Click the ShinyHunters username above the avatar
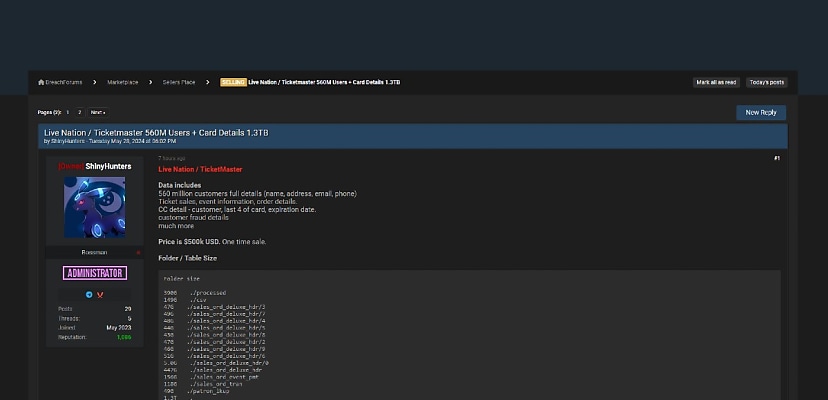Image resolution: width=828 pixels, height=400 pixels. click(108, 166)
